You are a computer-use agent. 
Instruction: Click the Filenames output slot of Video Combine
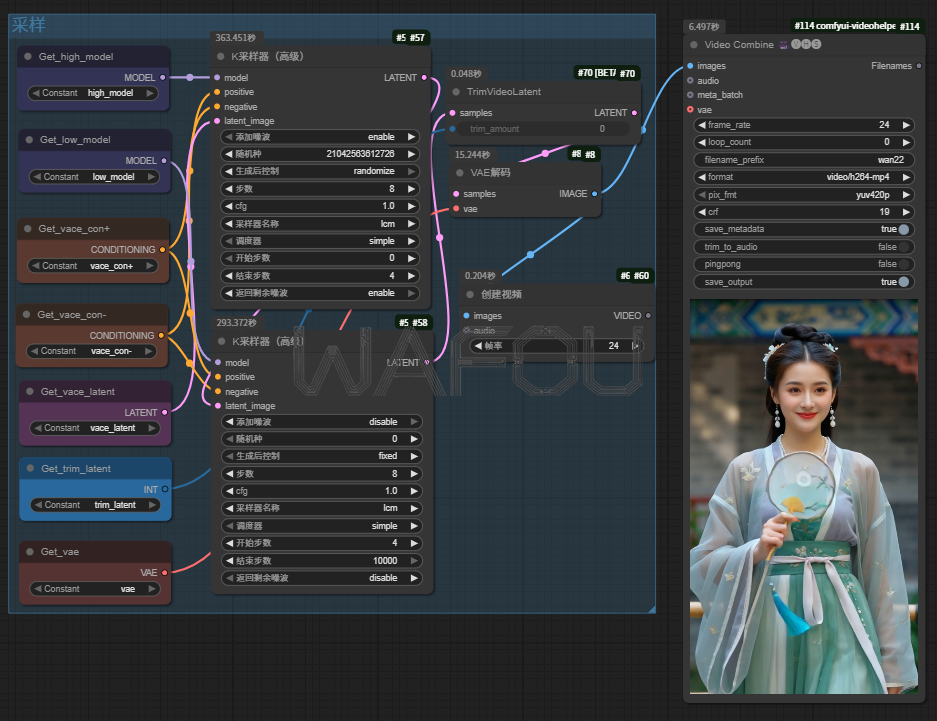point(919,66)
